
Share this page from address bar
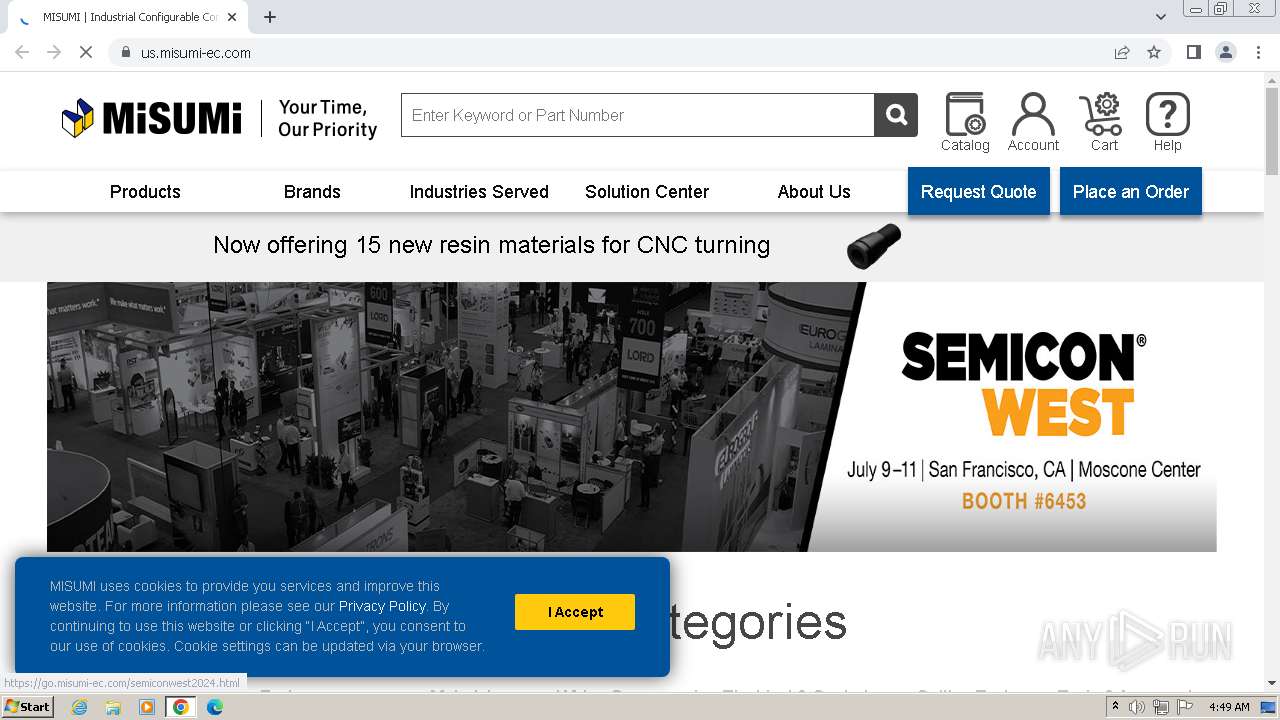(1122, 52)
